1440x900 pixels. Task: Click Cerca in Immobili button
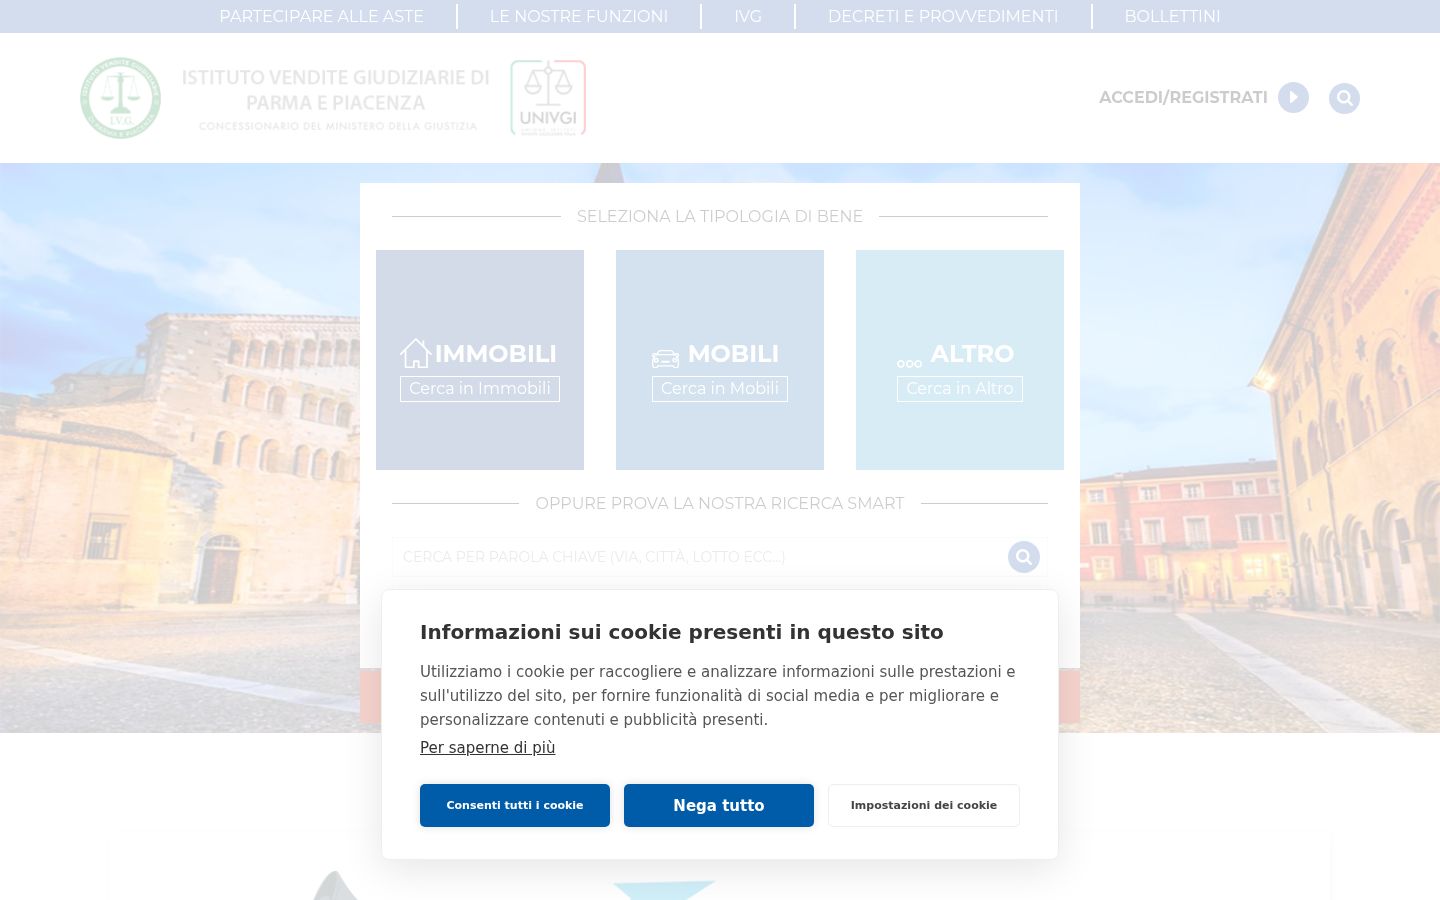pyautogui.click(x=480, y=389)
